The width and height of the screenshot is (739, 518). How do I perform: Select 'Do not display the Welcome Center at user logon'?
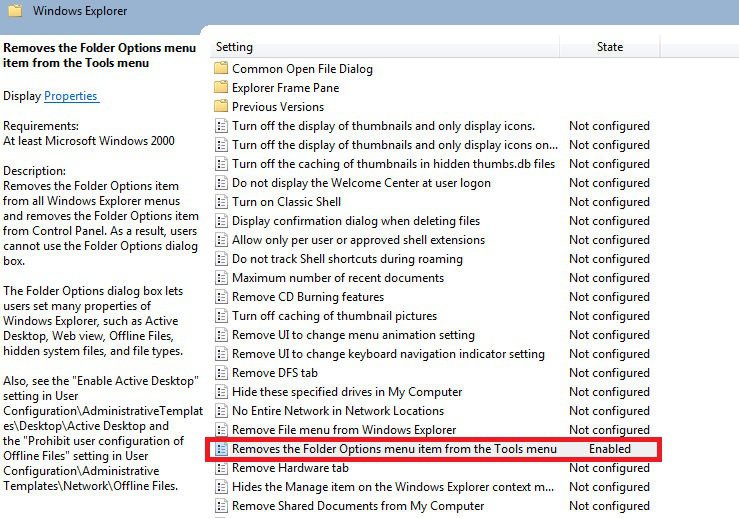pos(361,183)
